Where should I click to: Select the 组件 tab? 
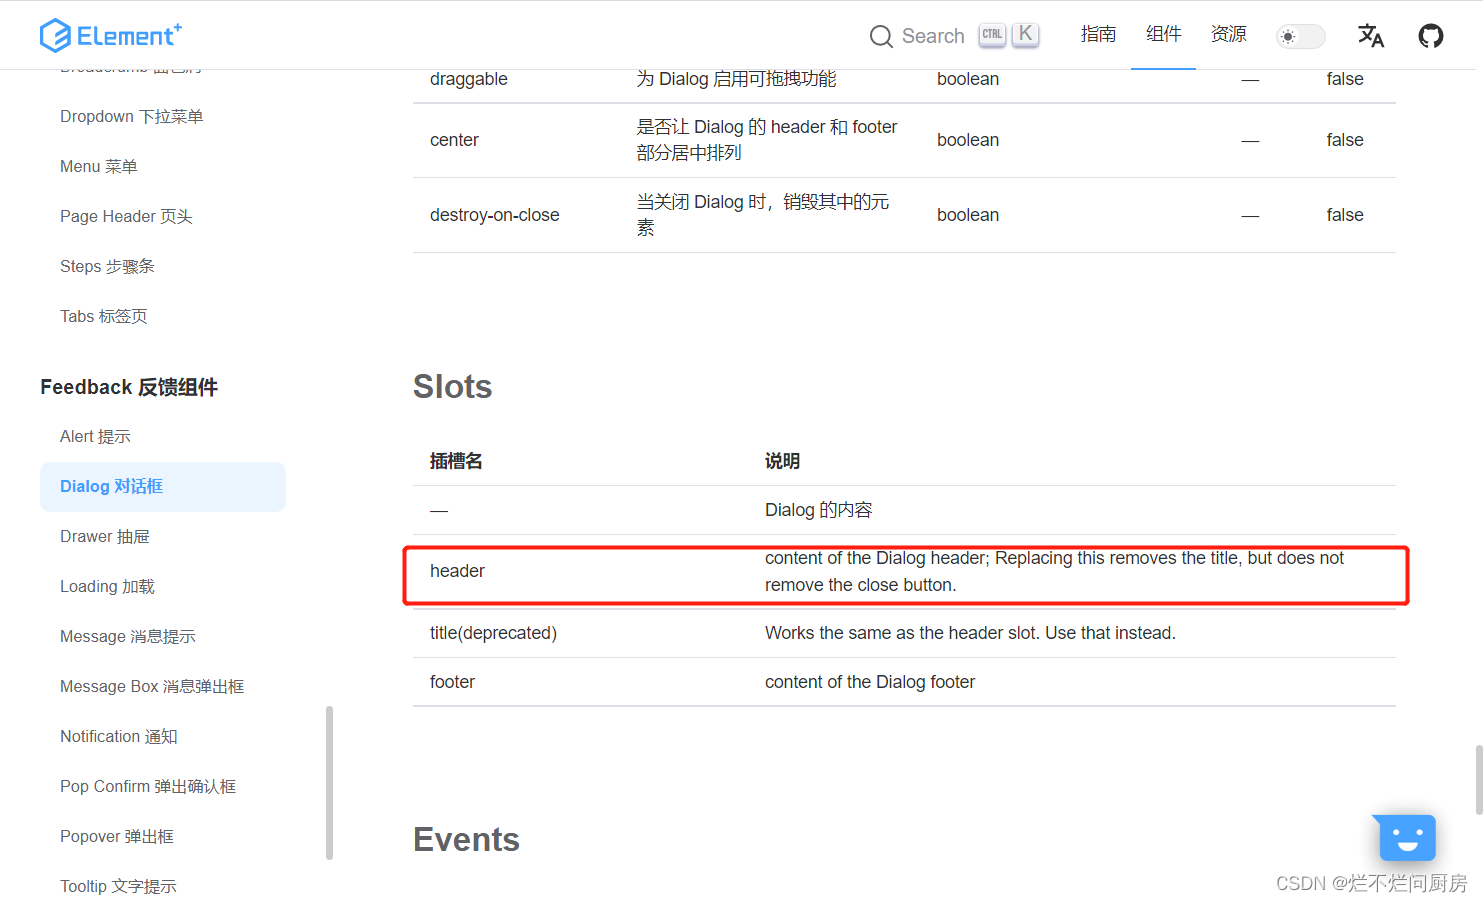click(1163, 34)
